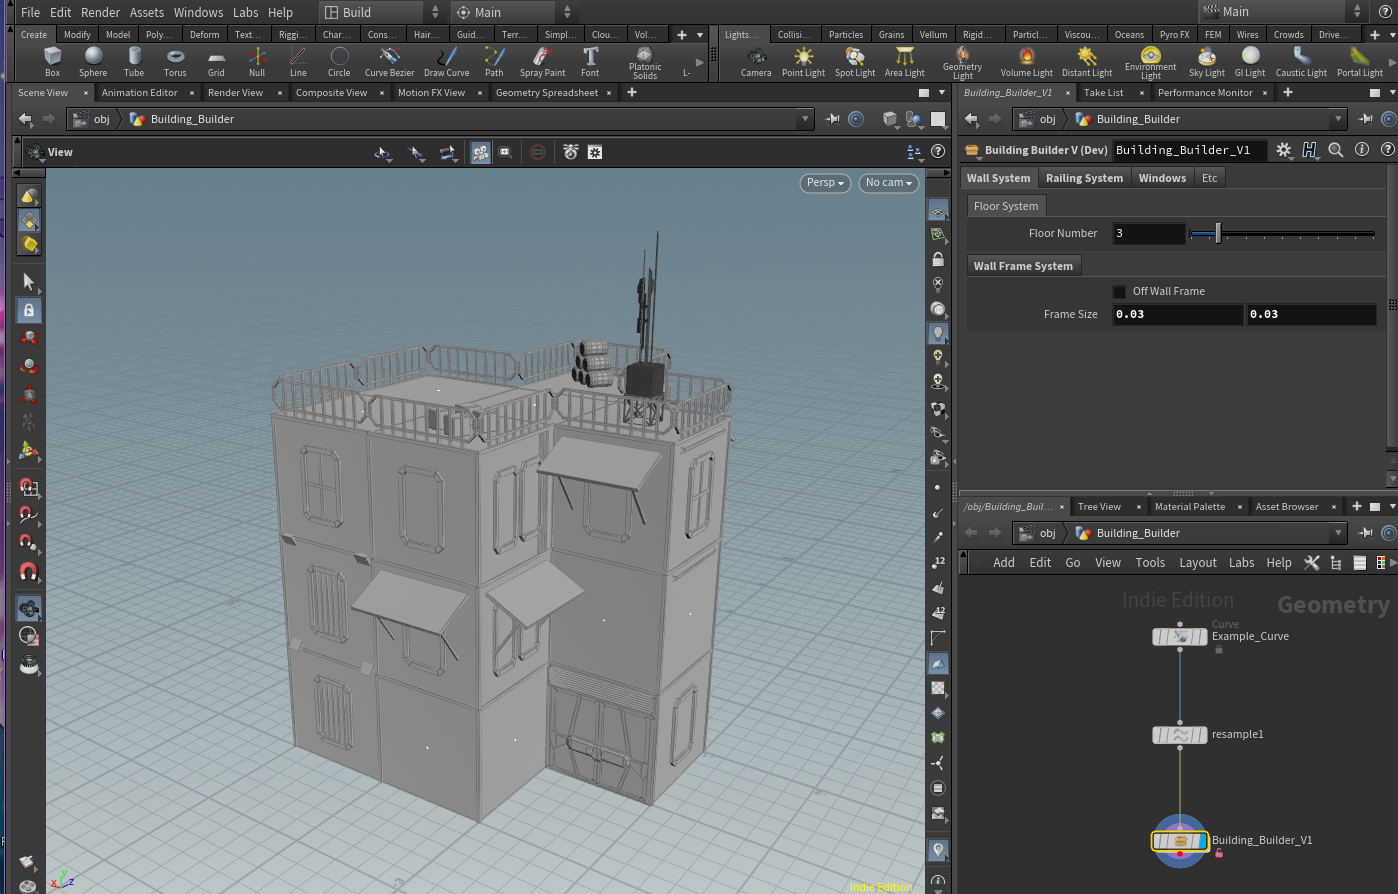
Task: Open the Crowds shelf tab
Action: [1288, 34]
